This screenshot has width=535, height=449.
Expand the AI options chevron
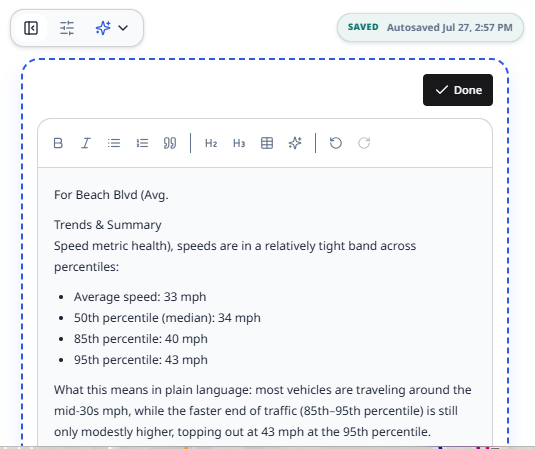pos(123,28)
